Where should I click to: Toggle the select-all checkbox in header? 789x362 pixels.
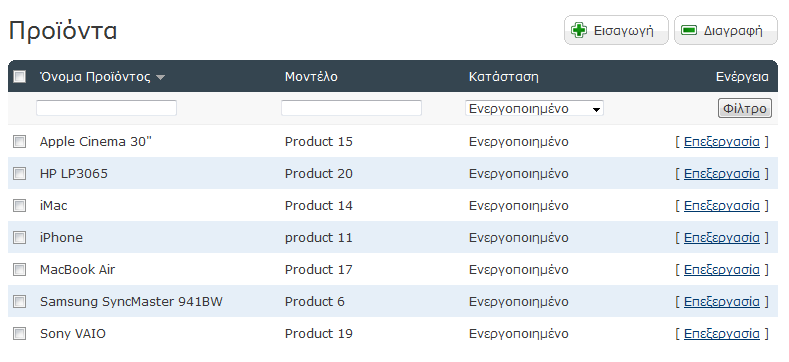[x=20, y=77]
